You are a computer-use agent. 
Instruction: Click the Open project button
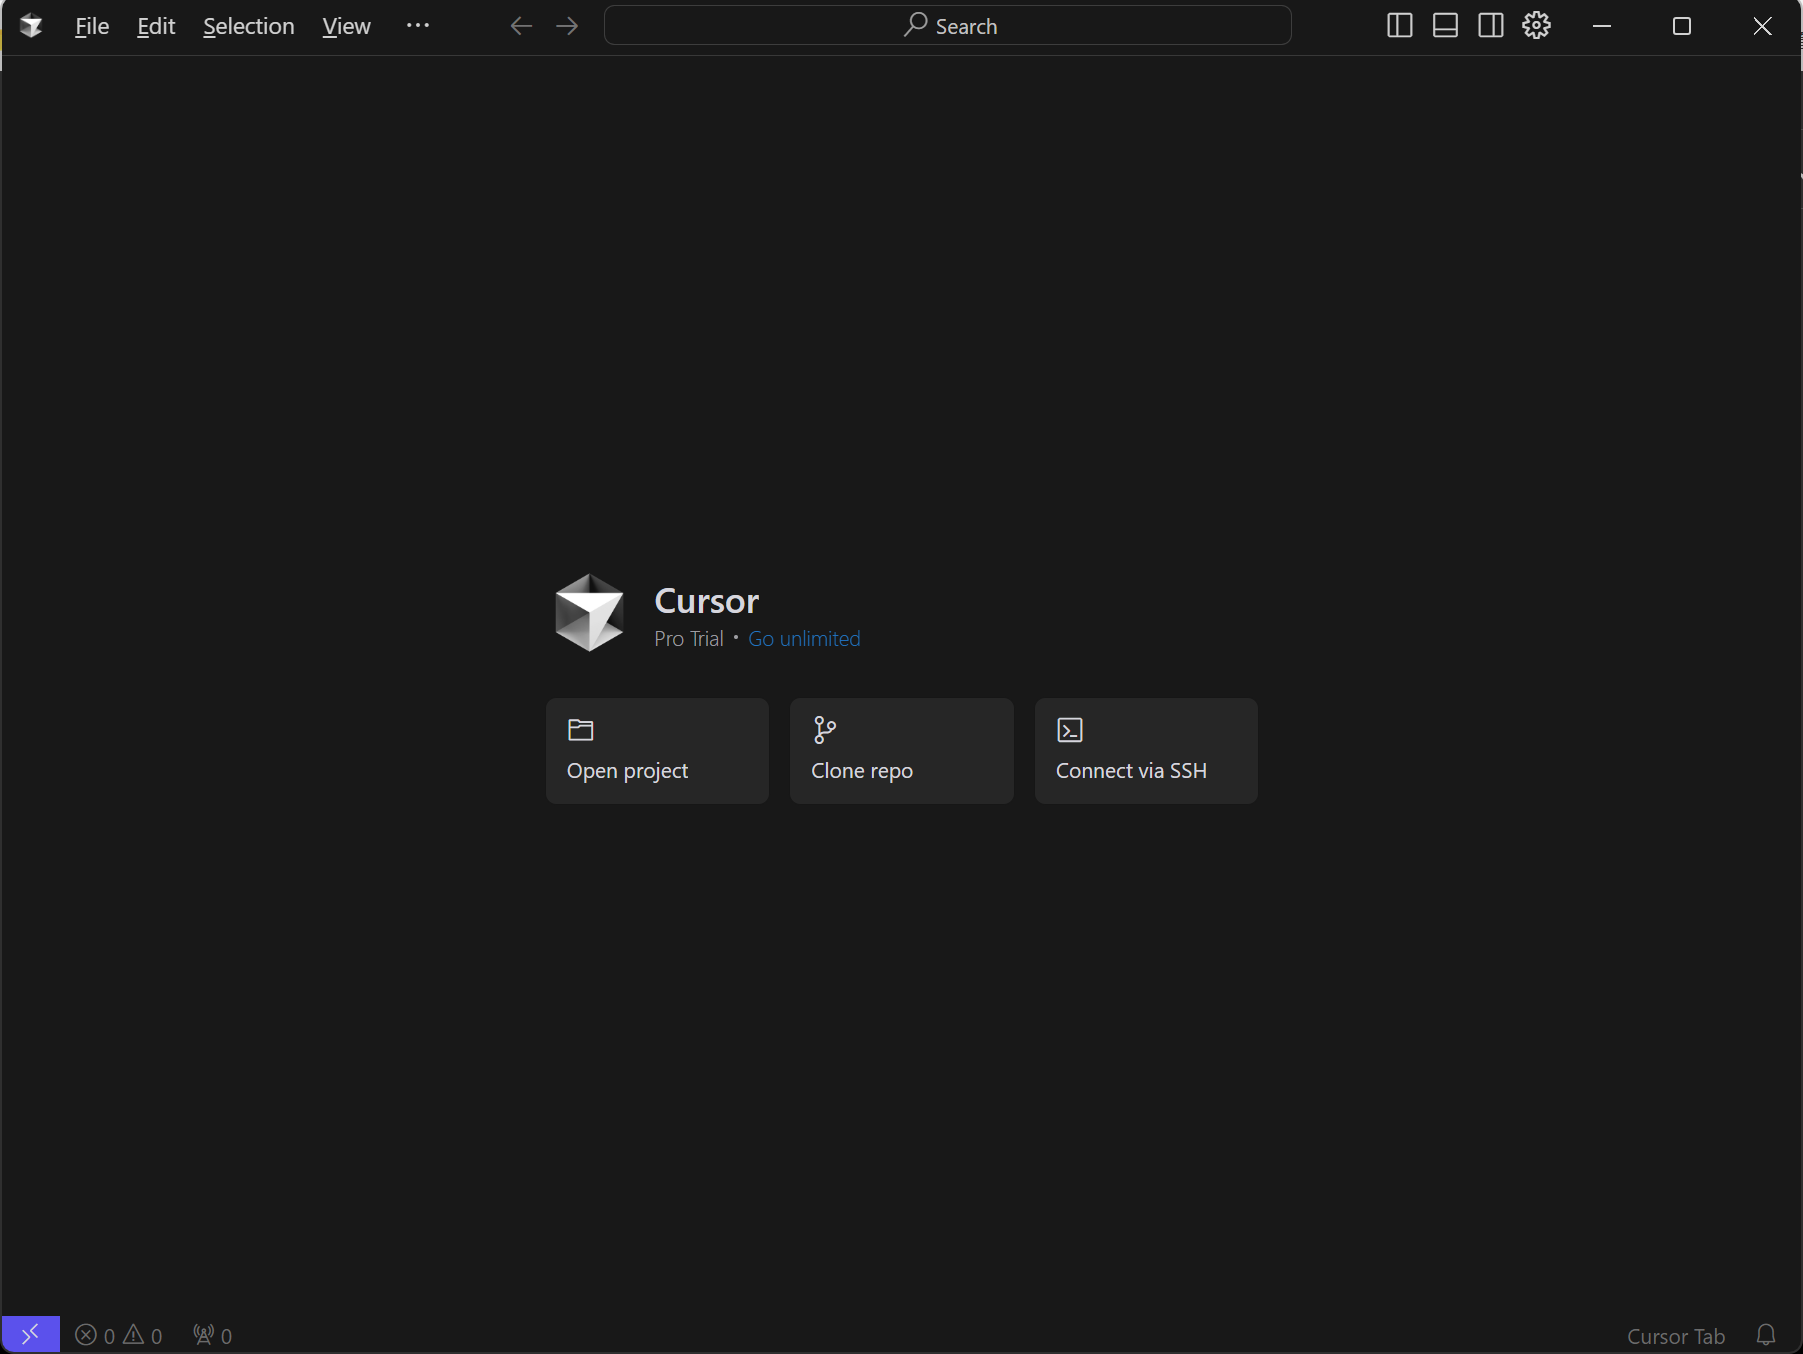click(657, 751)
